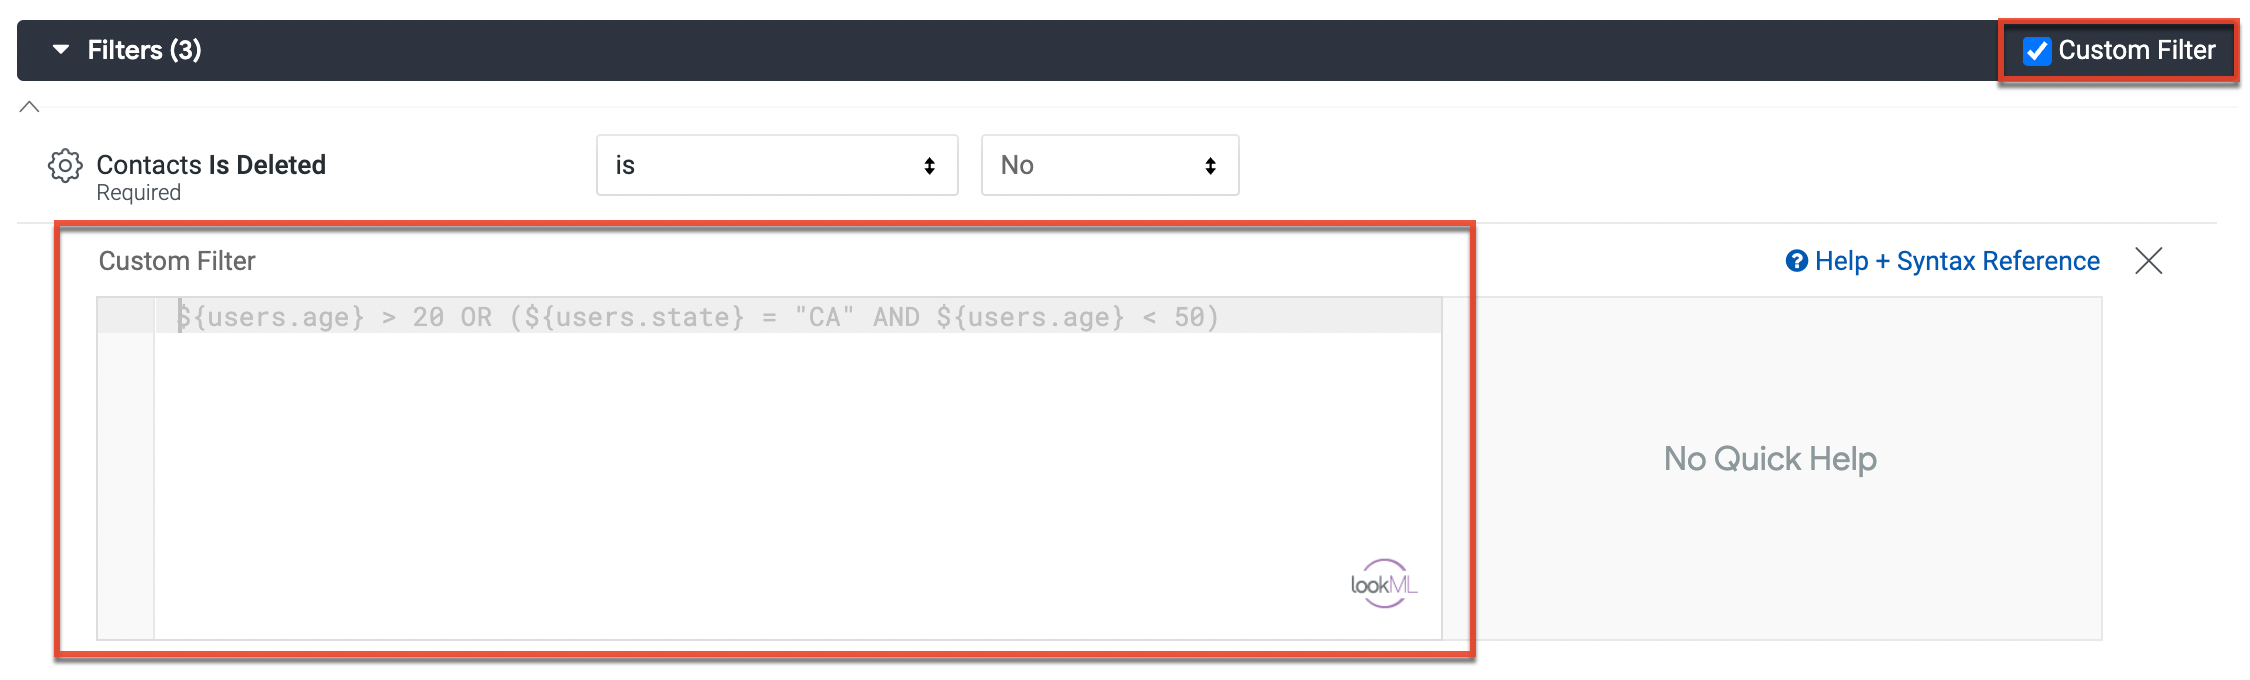Click the up-down arrows in the "No" selector
The image size is (2250, 680).
(x=1211, y=166)
